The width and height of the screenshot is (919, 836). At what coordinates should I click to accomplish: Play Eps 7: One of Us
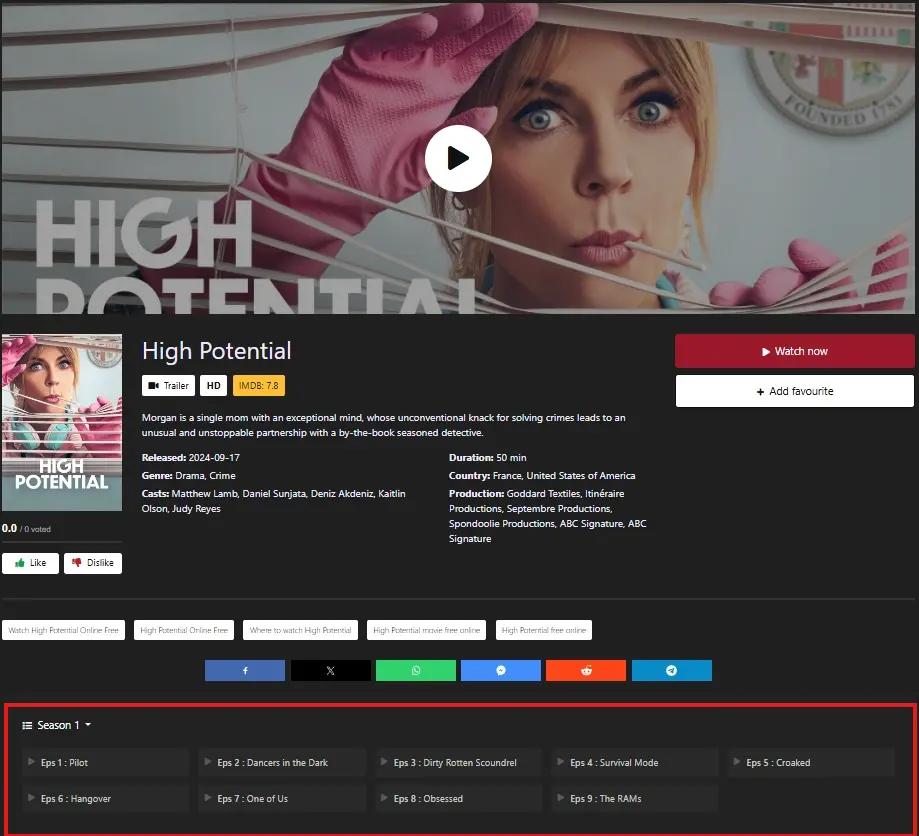point(282,798)
